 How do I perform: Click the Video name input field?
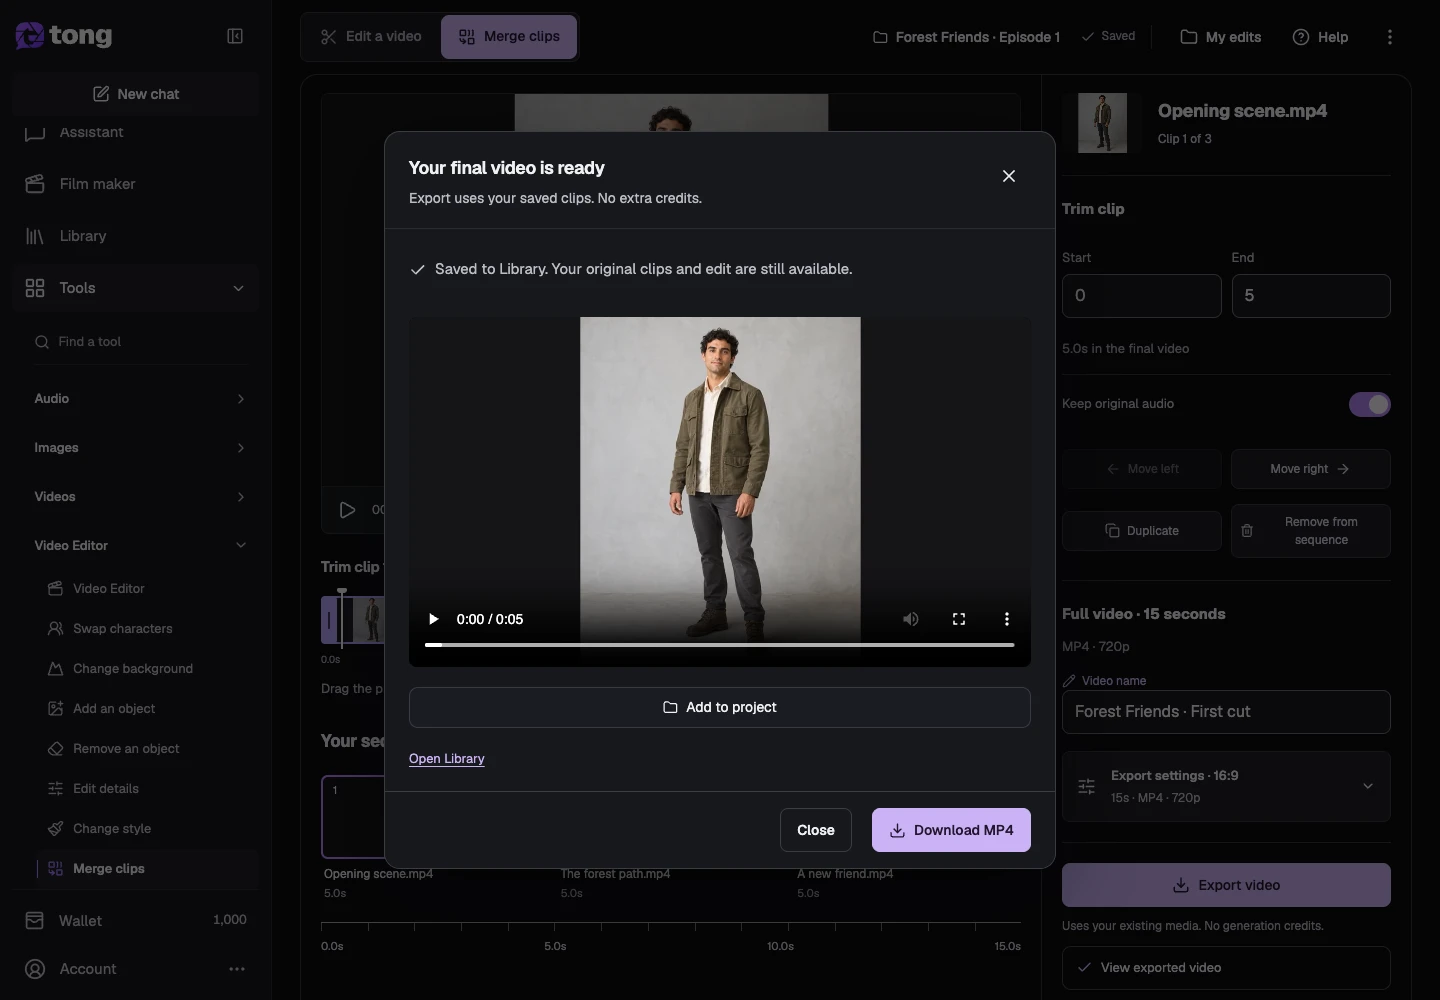coord(1226,712)
